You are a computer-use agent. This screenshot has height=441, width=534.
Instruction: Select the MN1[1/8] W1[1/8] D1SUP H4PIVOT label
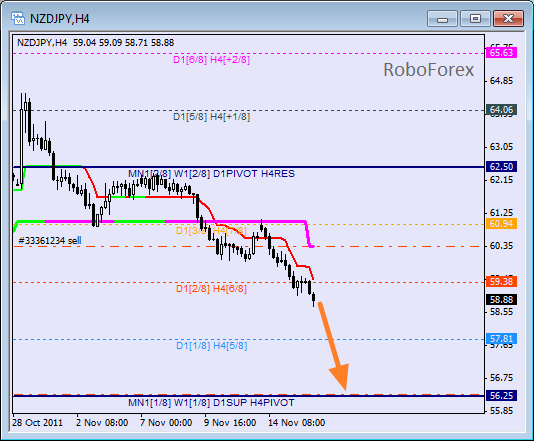click(x=211, y=403)
